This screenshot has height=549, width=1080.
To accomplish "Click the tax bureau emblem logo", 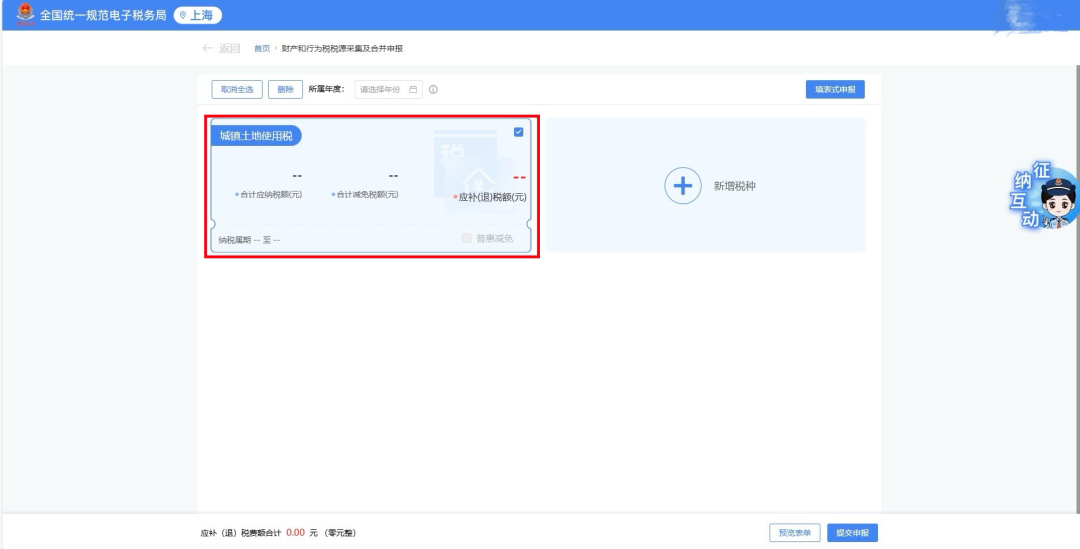I will [24, 14].
